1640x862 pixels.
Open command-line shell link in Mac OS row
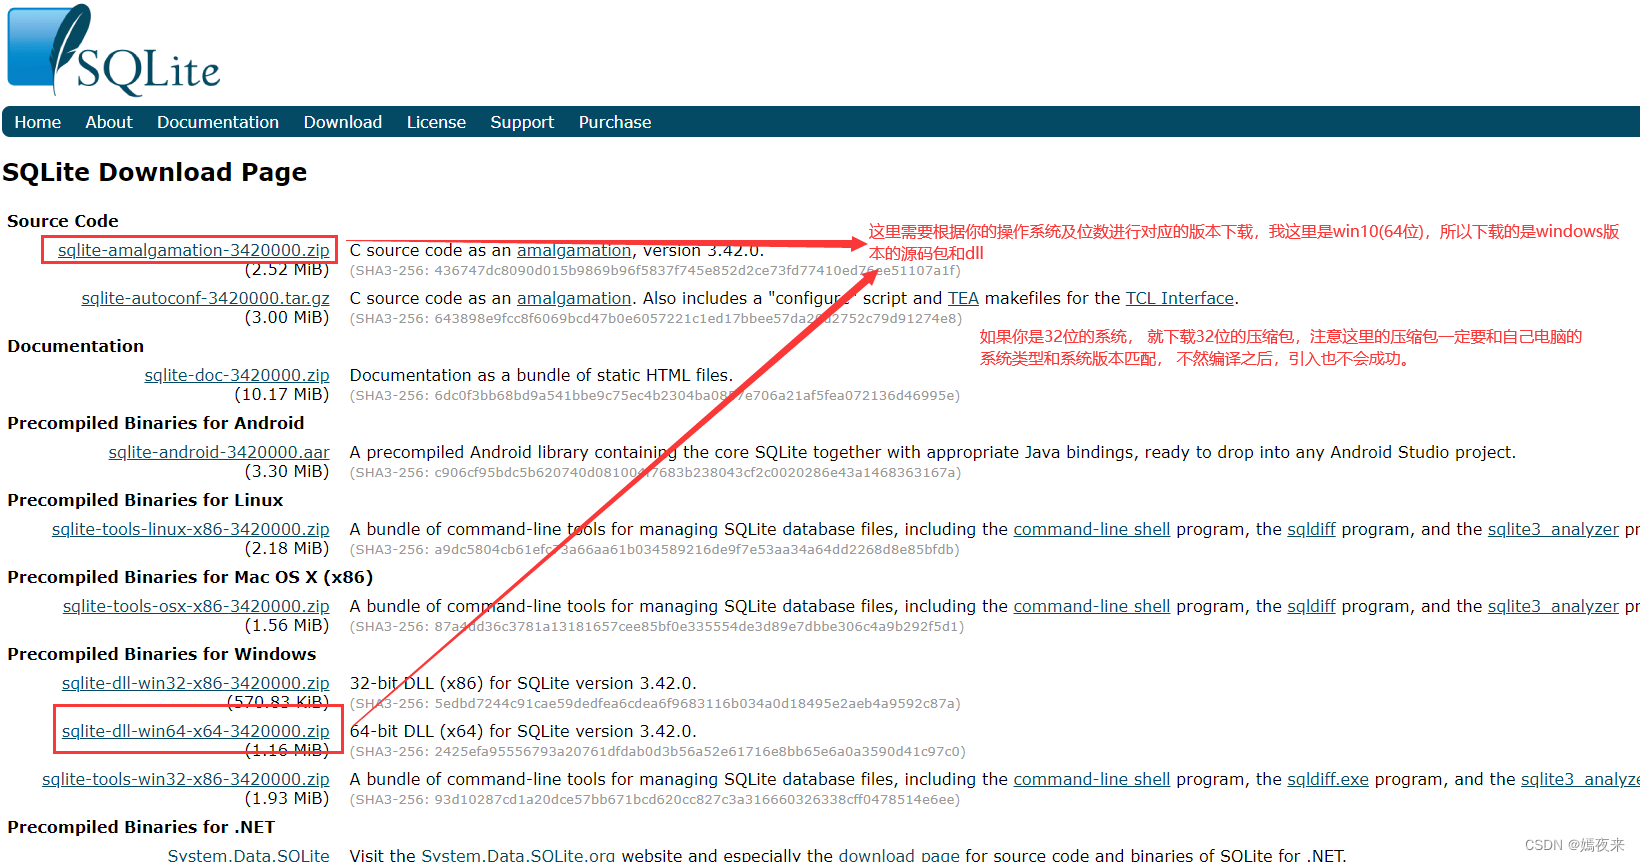click(x=1092, y=606)
